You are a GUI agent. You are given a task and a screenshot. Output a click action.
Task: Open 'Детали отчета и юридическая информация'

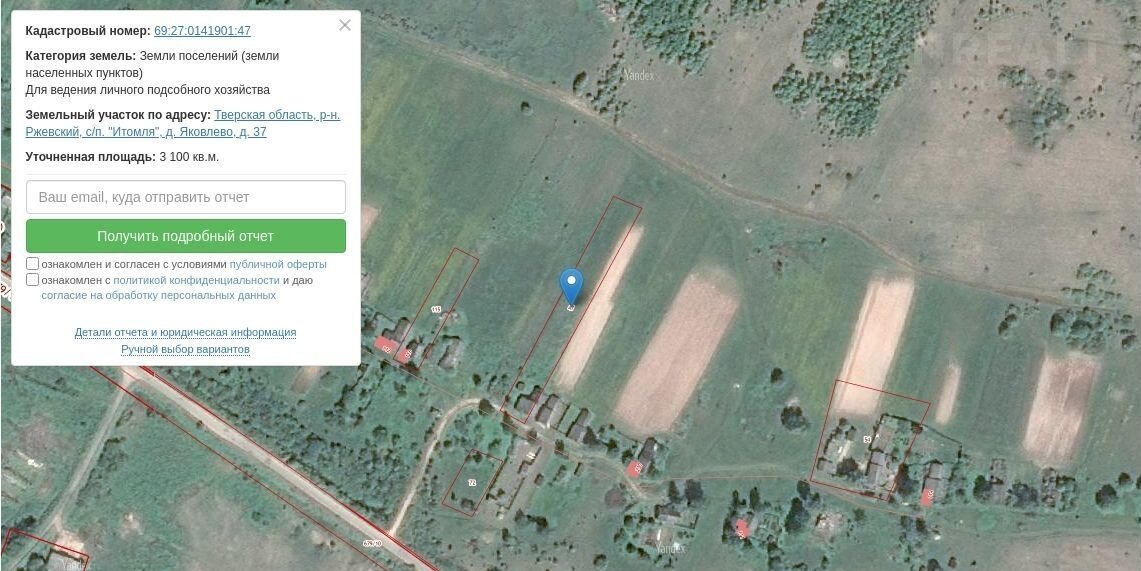pos(186,332)
